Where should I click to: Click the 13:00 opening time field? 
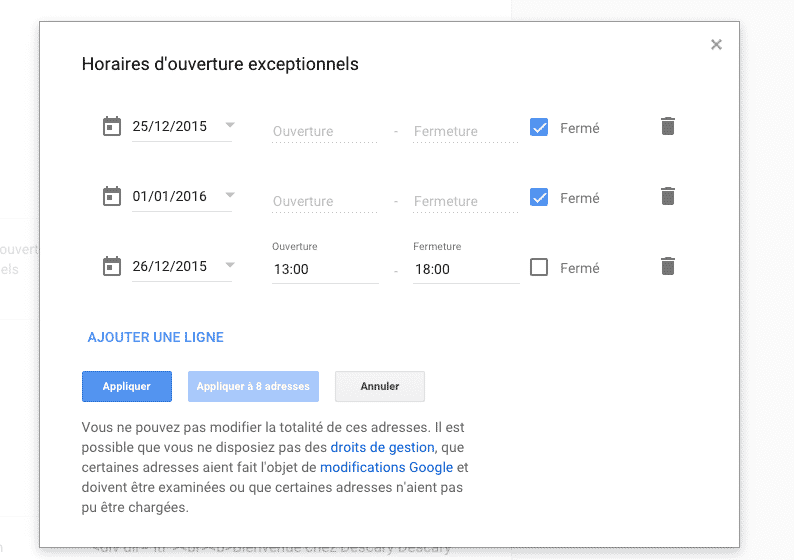(324, 269)
